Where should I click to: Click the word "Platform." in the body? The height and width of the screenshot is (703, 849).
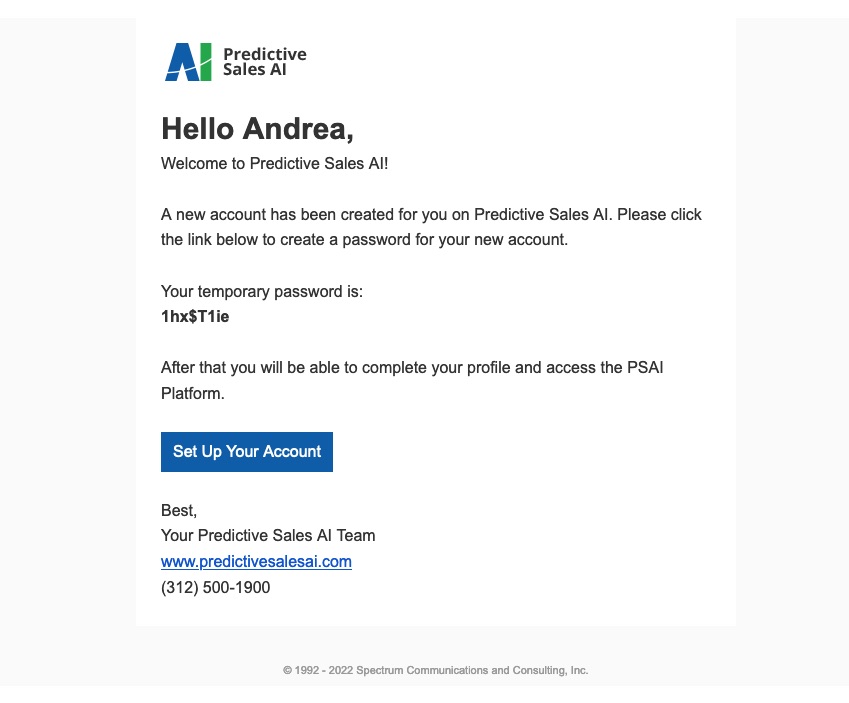(x=193, y=394)
